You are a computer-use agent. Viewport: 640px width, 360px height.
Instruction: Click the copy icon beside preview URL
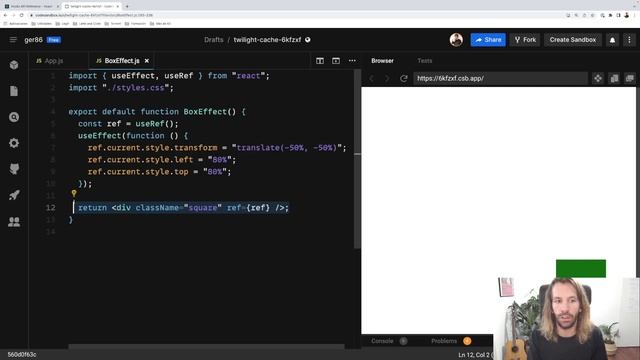(614, 78)
